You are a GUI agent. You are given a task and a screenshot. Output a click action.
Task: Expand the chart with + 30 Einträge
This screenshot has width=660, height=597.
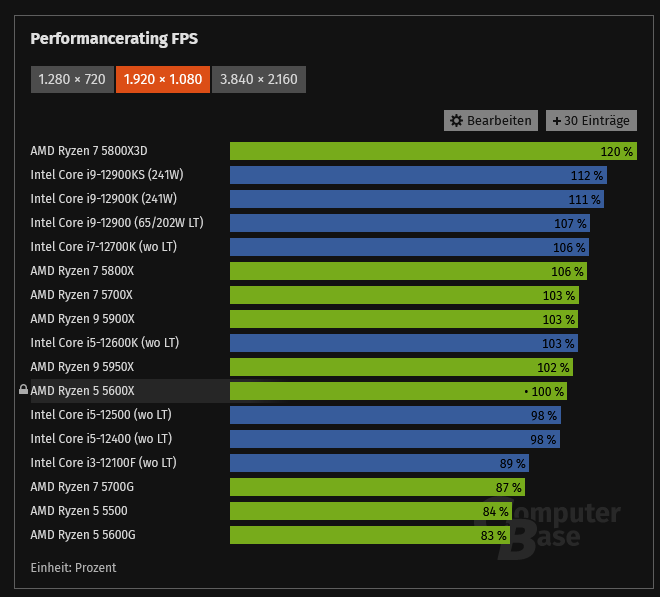pos(591,120)
